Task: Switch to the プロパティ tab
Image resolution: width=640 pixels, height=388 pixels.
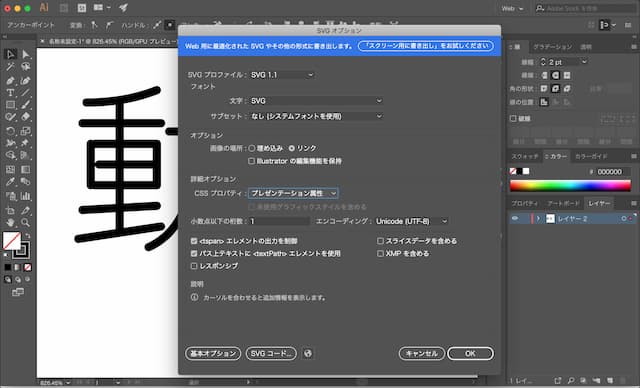Action: click(524, 203)
